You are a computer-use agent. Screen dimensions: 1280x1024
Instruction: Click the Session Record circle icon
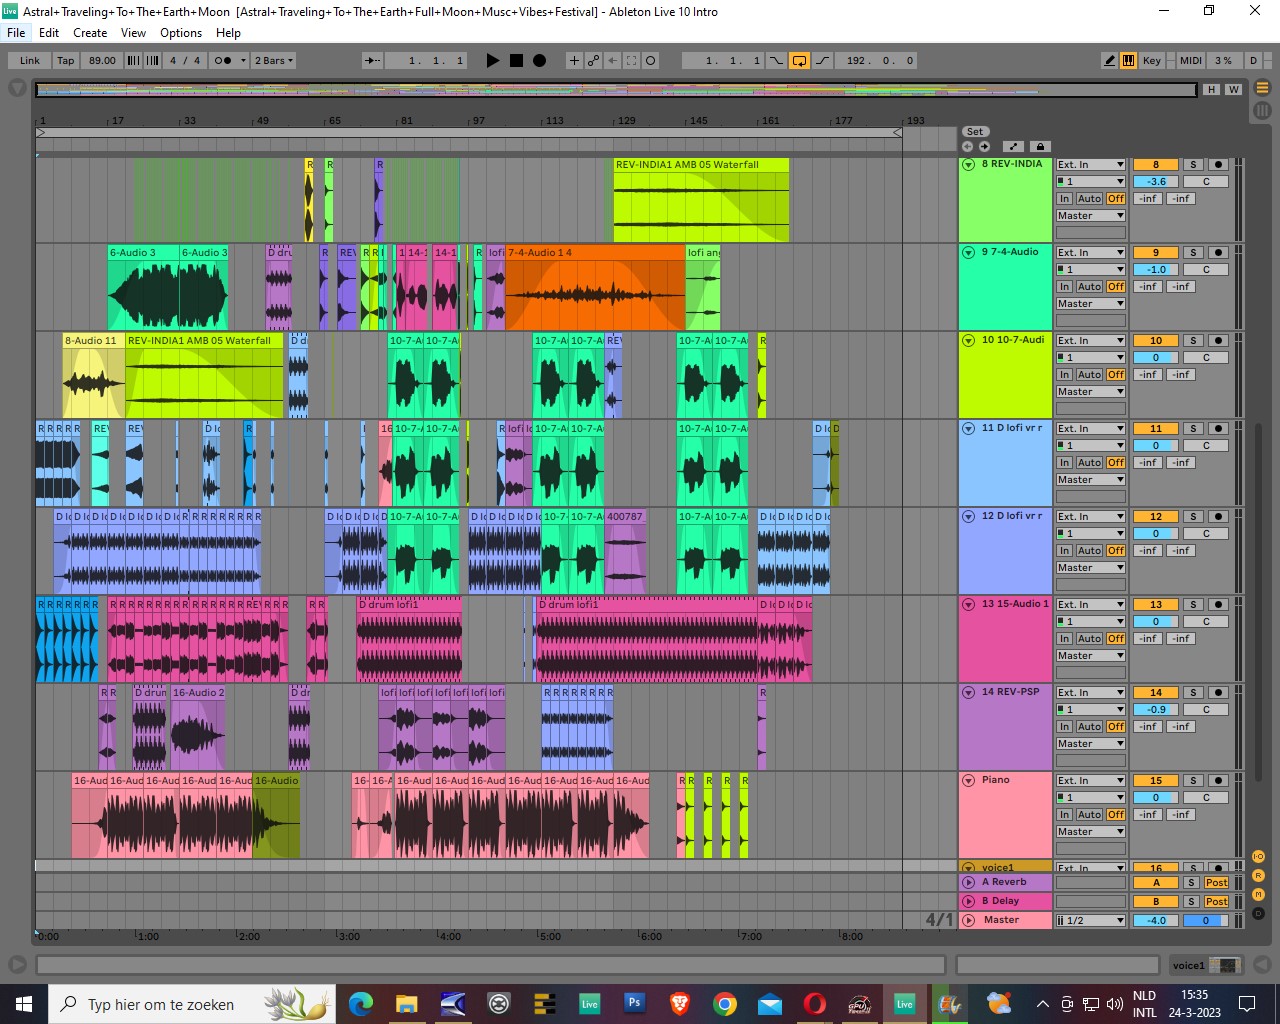pos(650,61)
